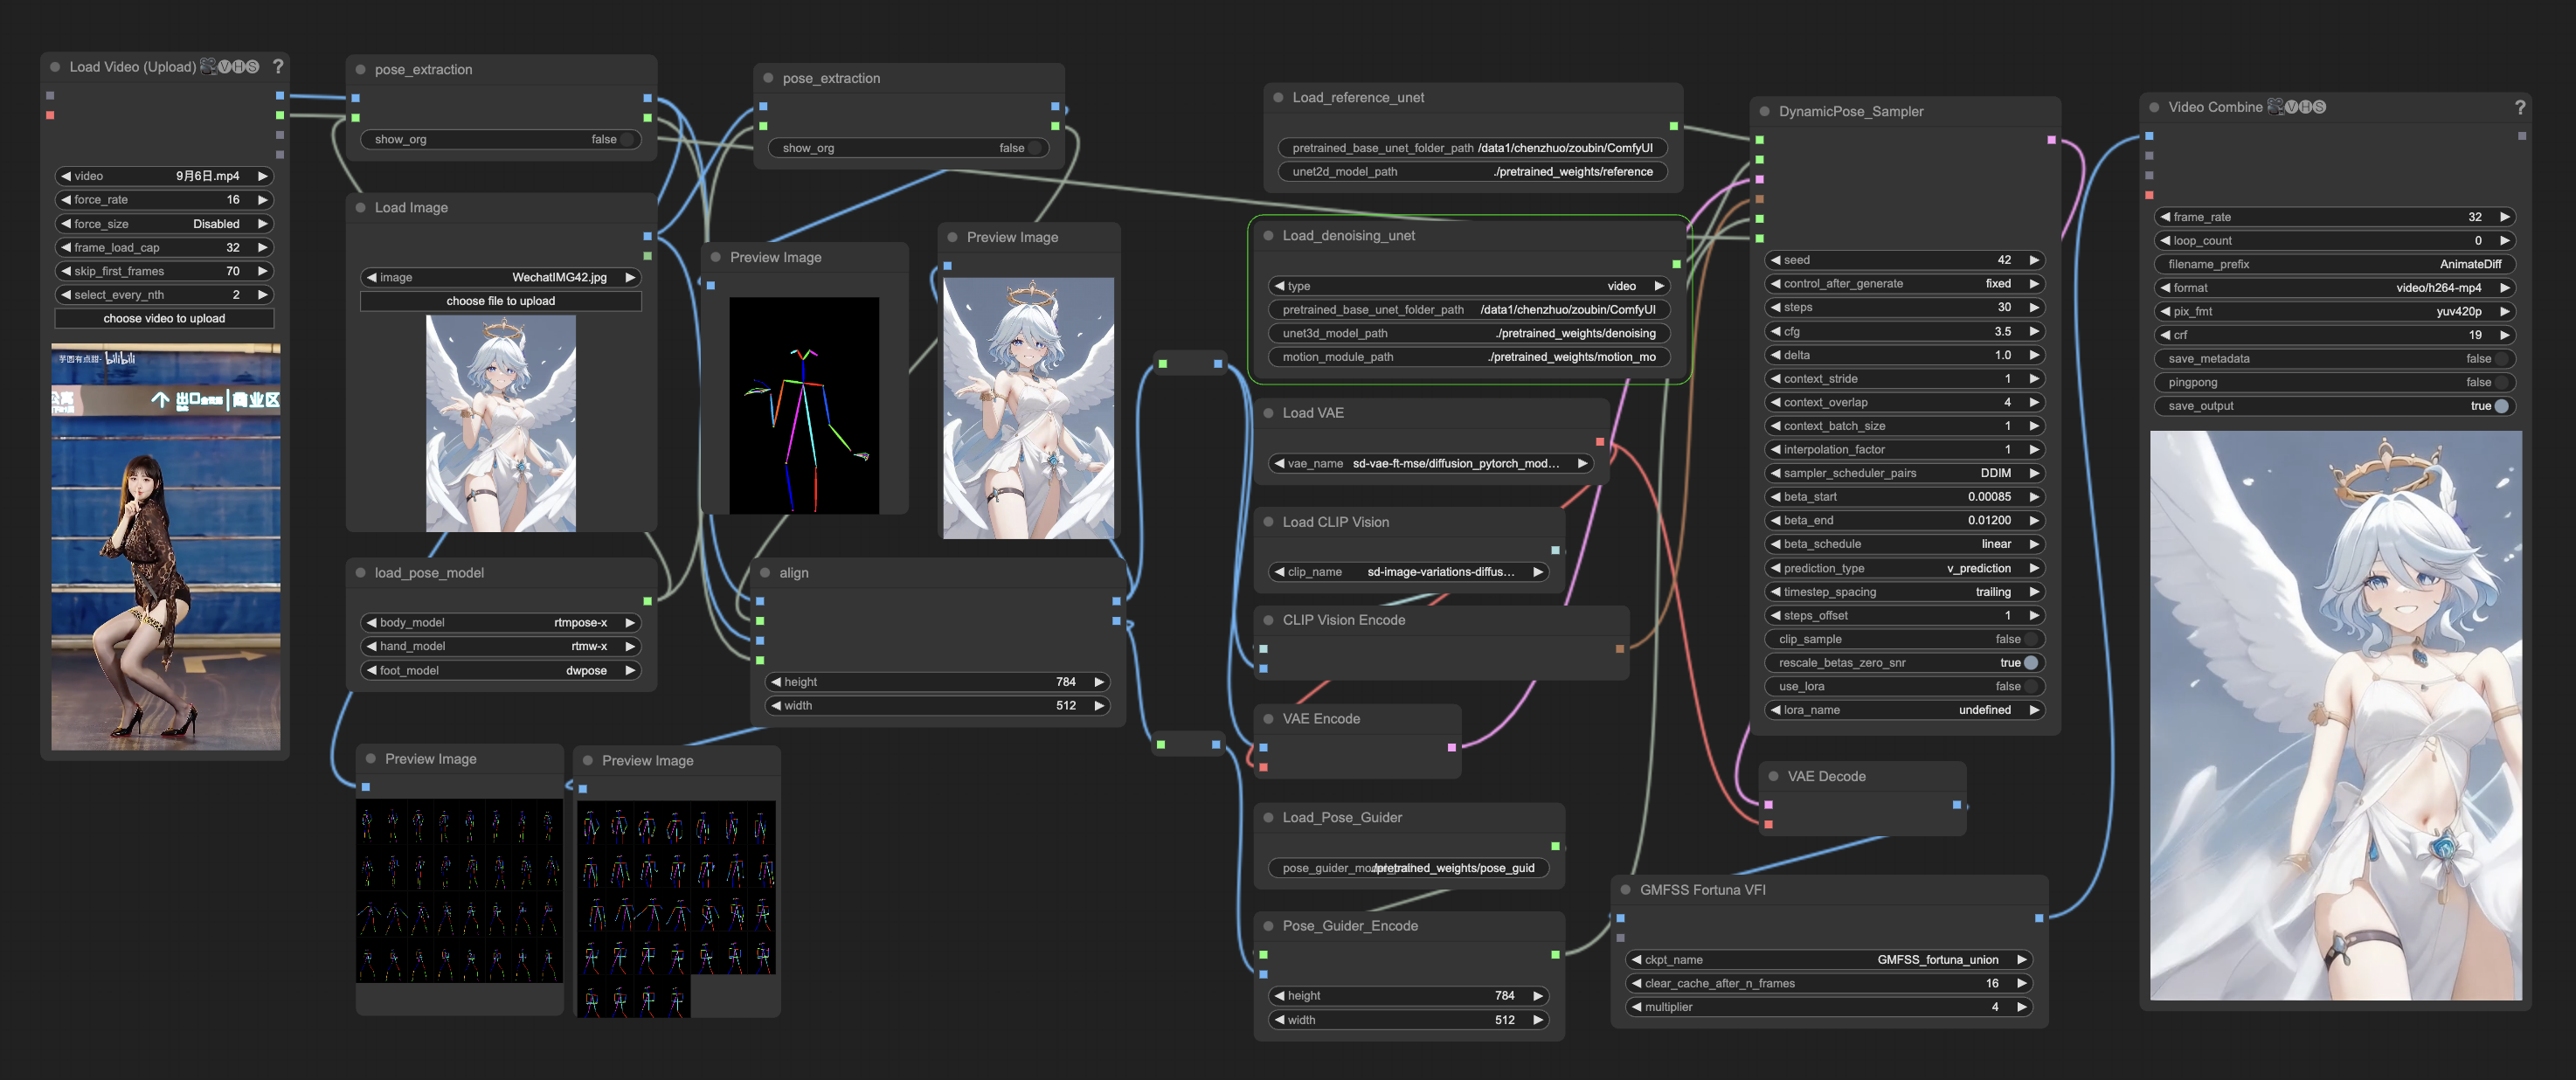The height and width of the screenshot is (1080, 2576).
Task: Click the left arrow to decrease frame_load_cap
Action: (66, 247)
